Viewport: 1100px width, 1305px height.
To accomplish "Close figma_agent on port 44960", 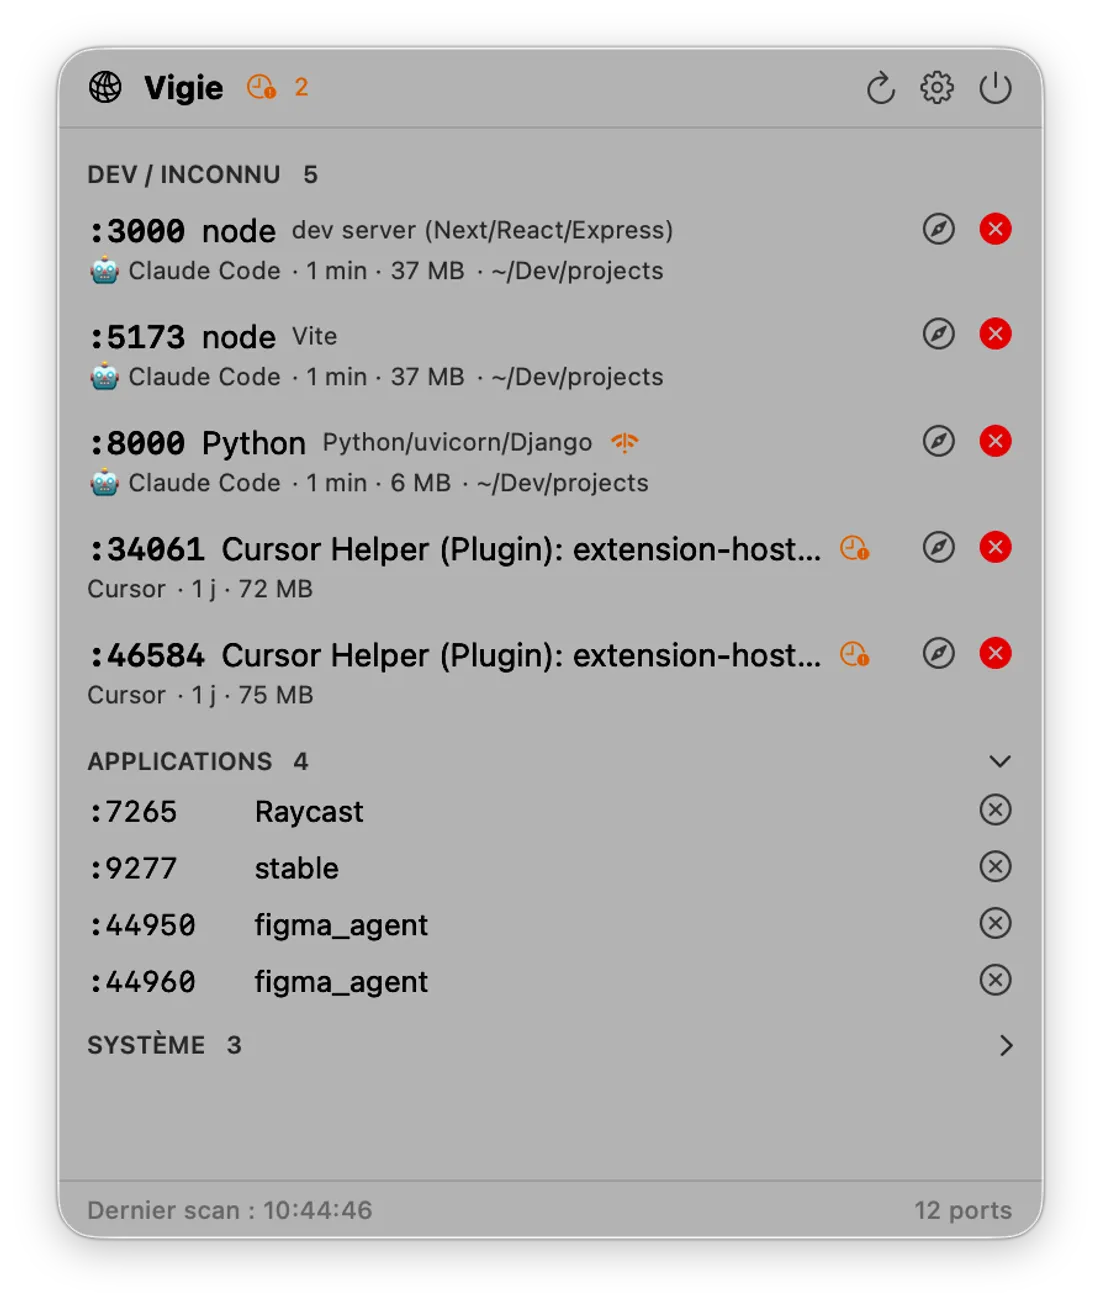I will [x=995, y=980].
